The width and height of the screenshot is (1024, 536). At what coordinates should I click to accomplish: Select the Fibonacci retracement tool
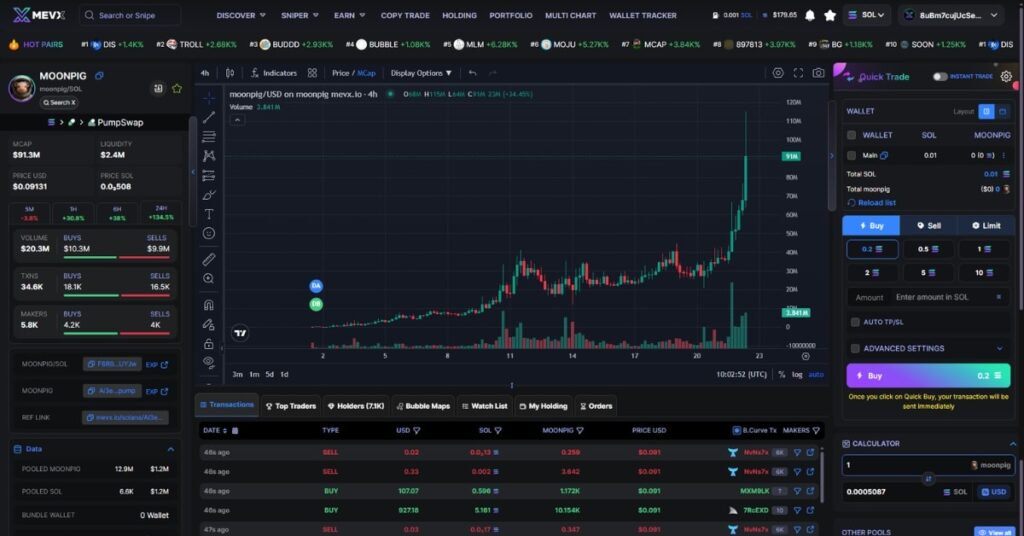pyautogui.click(x=208, y=136)
